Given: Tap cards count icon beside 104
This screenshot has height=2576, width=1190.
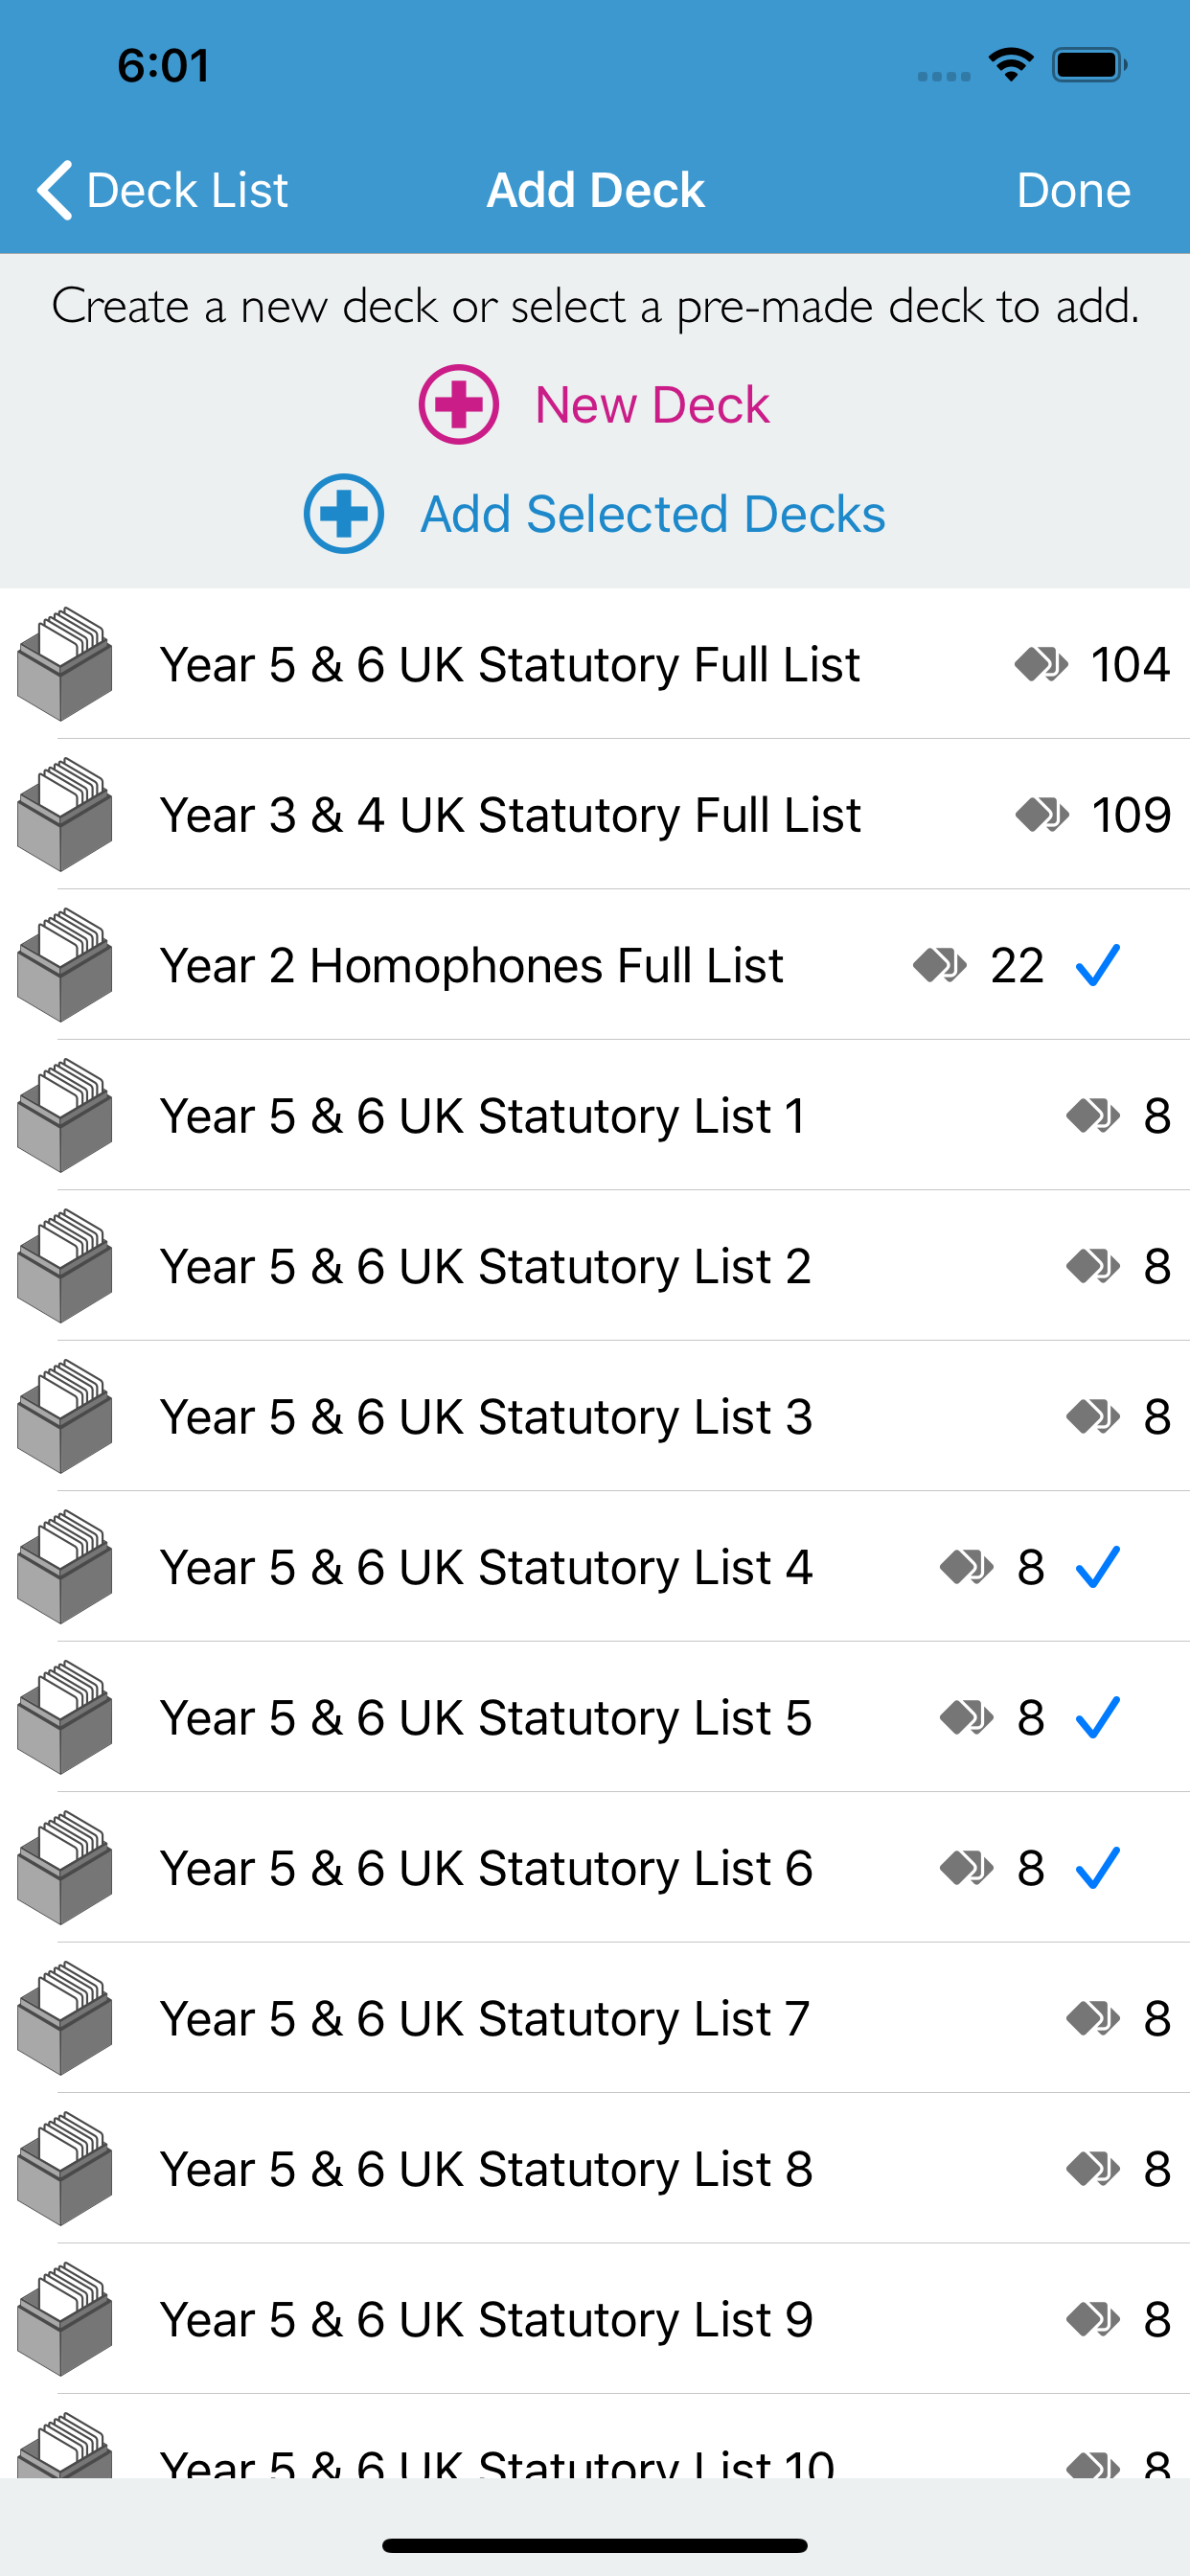Looking at the screenshot, I should click(1041, 664).
